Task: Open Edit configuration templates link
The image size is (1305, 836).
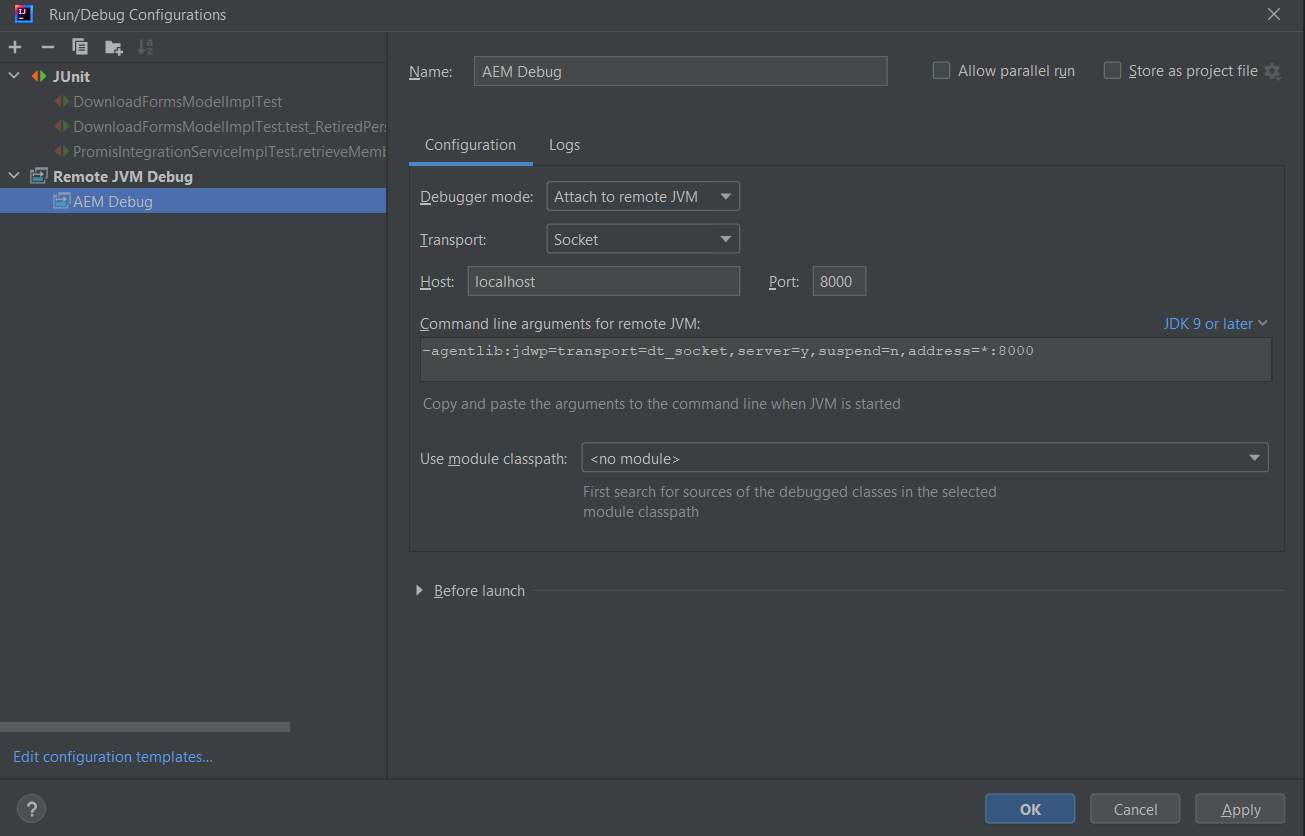Action: click(113, 757)
